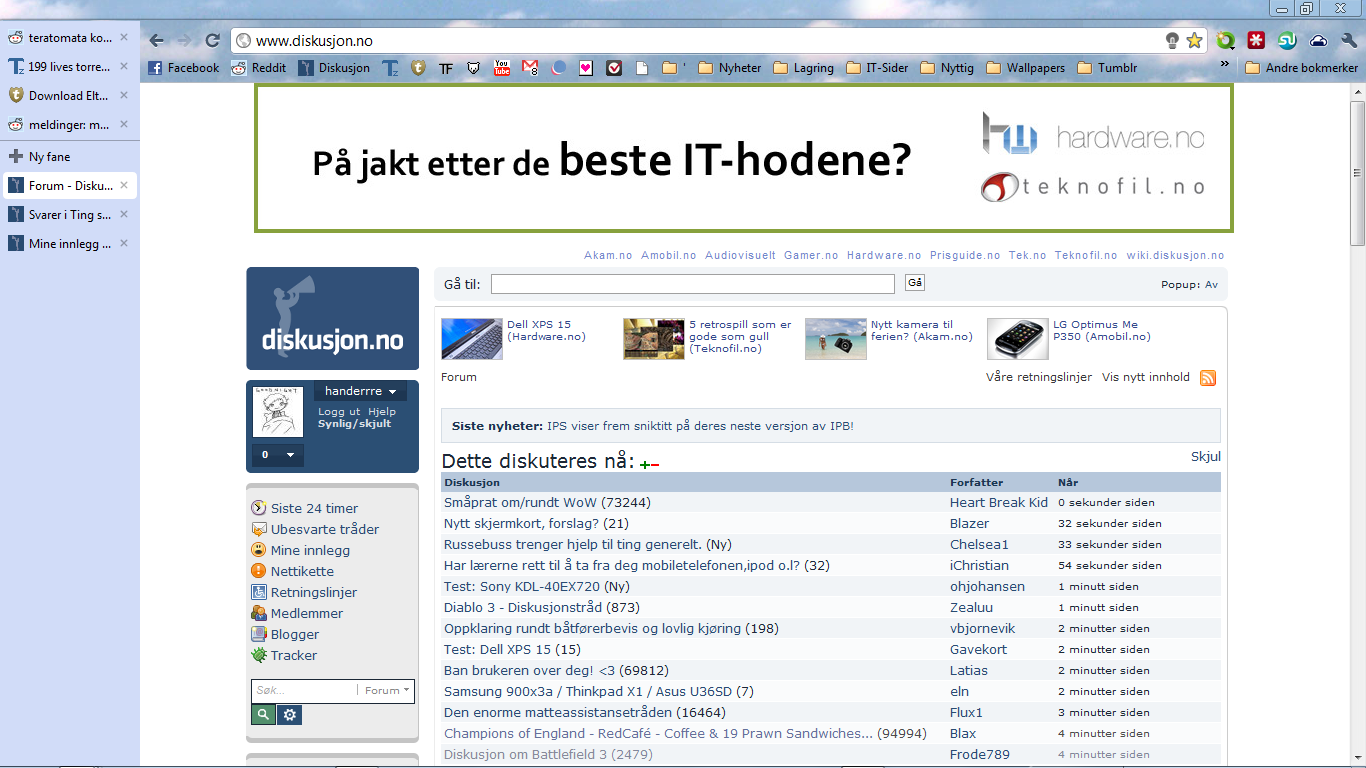This screenshot has width=1366, height=768.
Task: Click the lightbulb icon in address bar
Action: pos(1172,41)
